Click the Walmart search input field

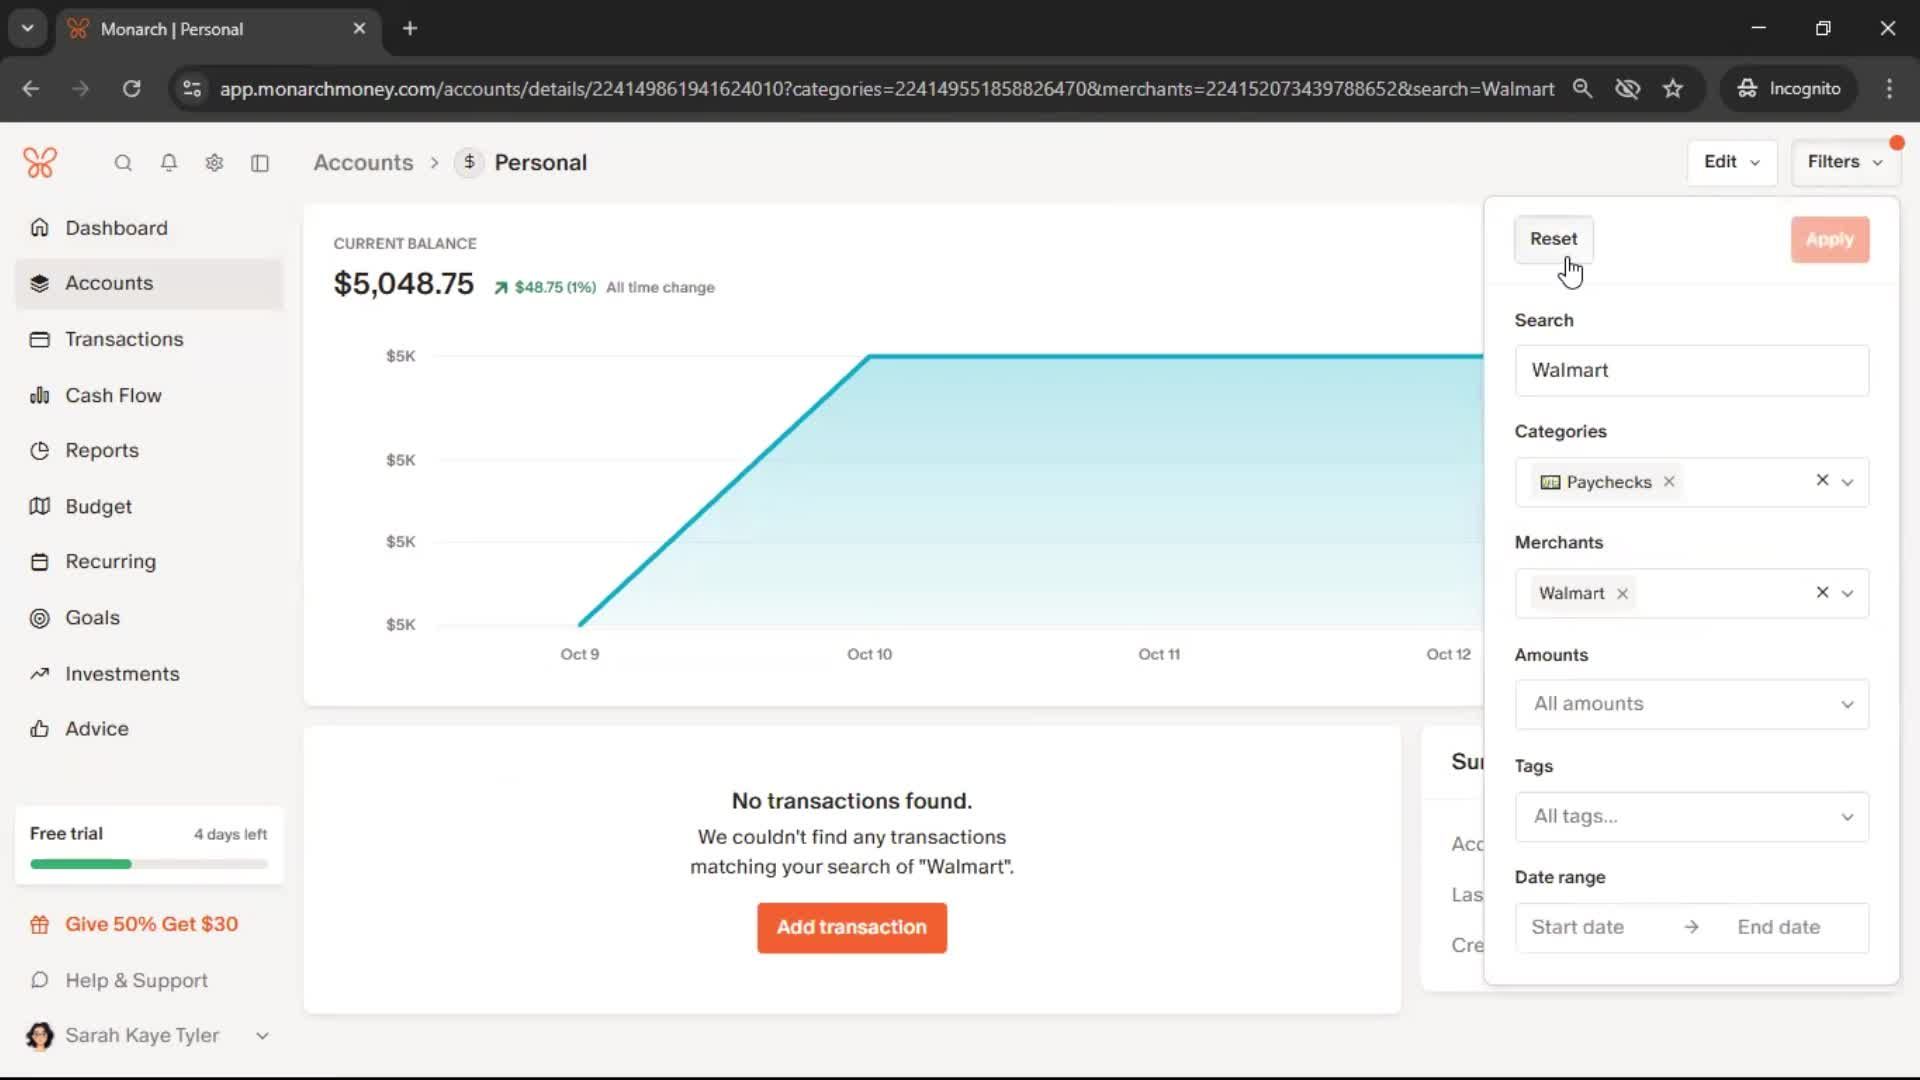pos(1691,370)
